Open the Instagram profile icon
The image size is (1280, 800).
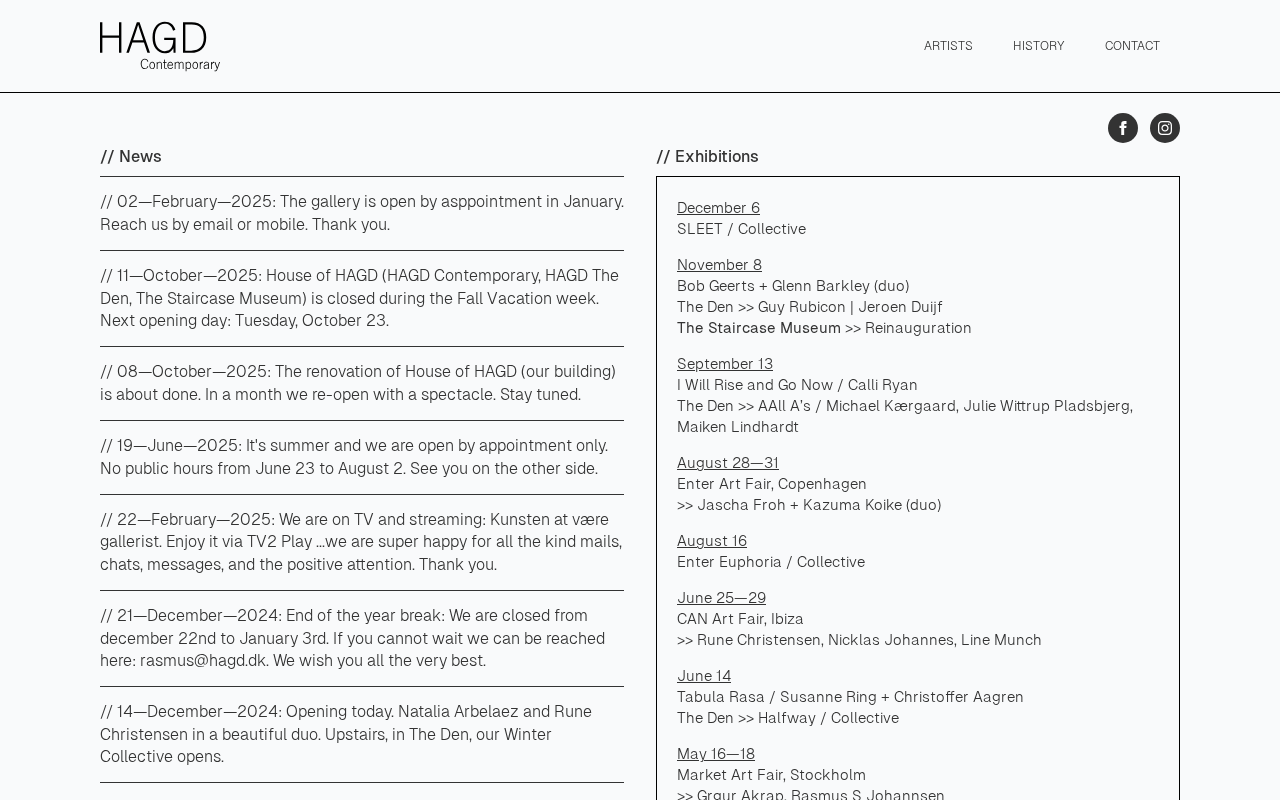click(x=1164, y=128)
